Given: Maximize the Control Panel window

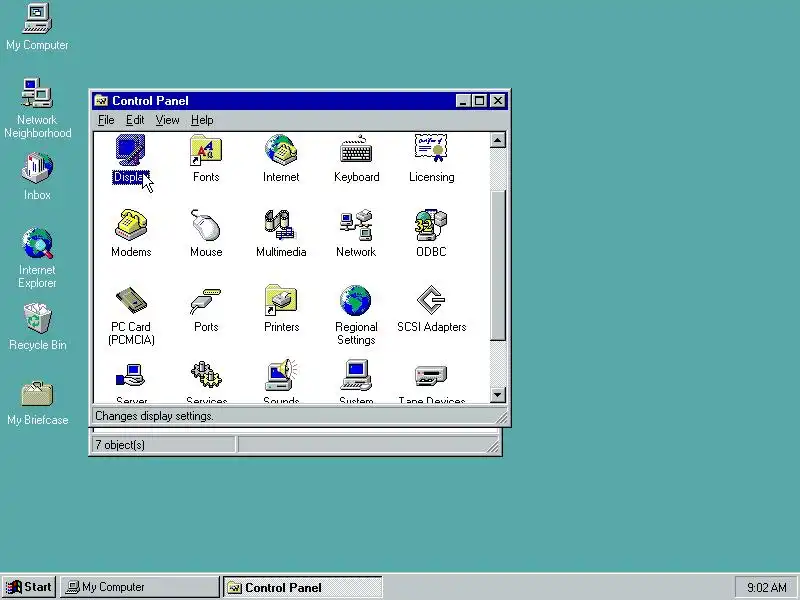Looking at the screenshot, I should pos(479,101).
